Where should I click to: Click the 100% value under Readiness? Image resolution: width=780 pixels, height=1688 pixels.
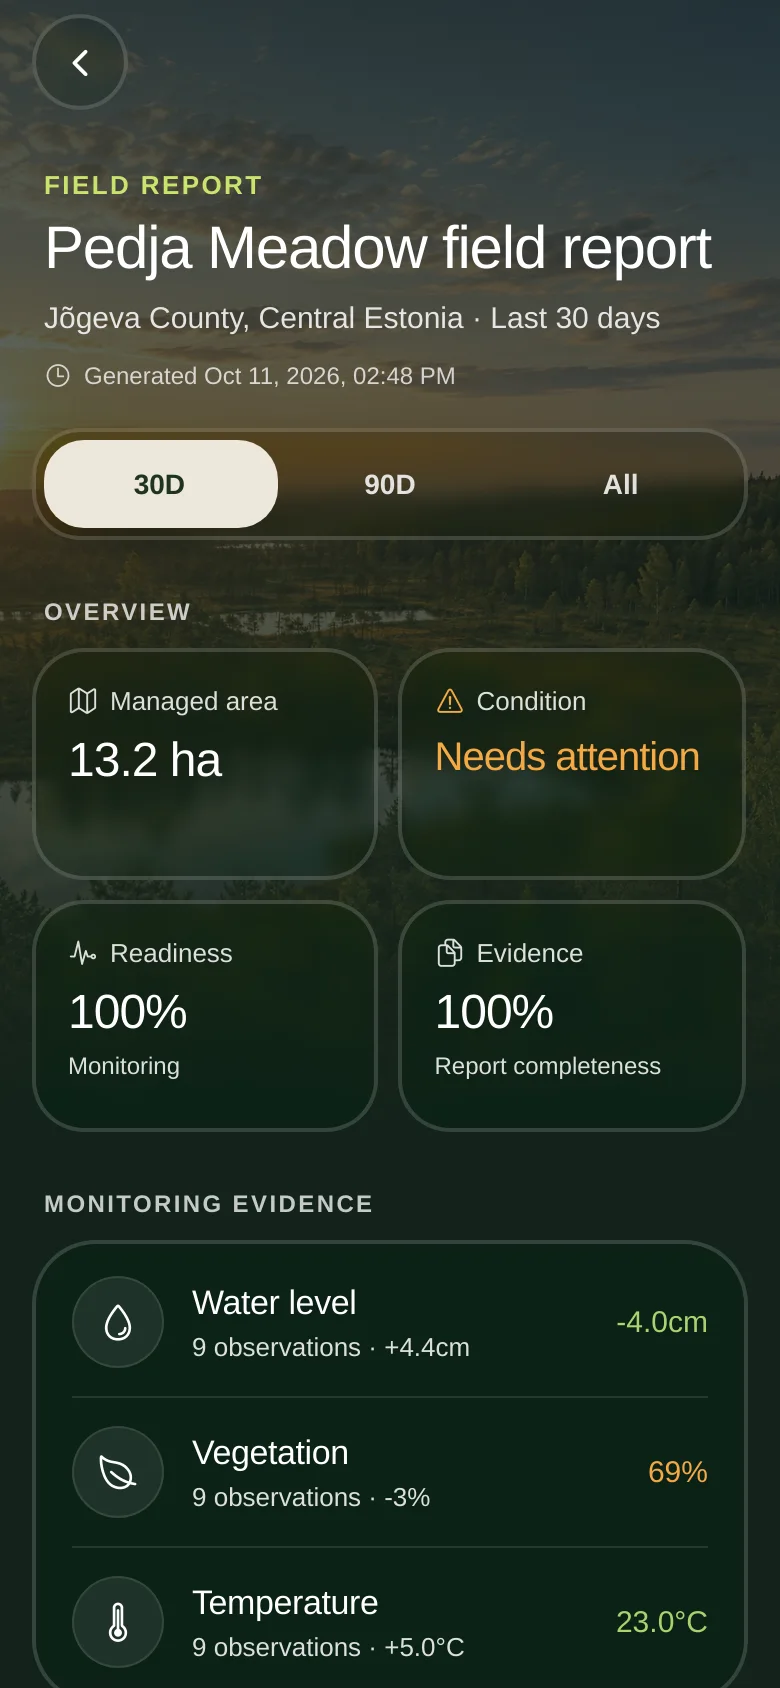point(128,1012)
